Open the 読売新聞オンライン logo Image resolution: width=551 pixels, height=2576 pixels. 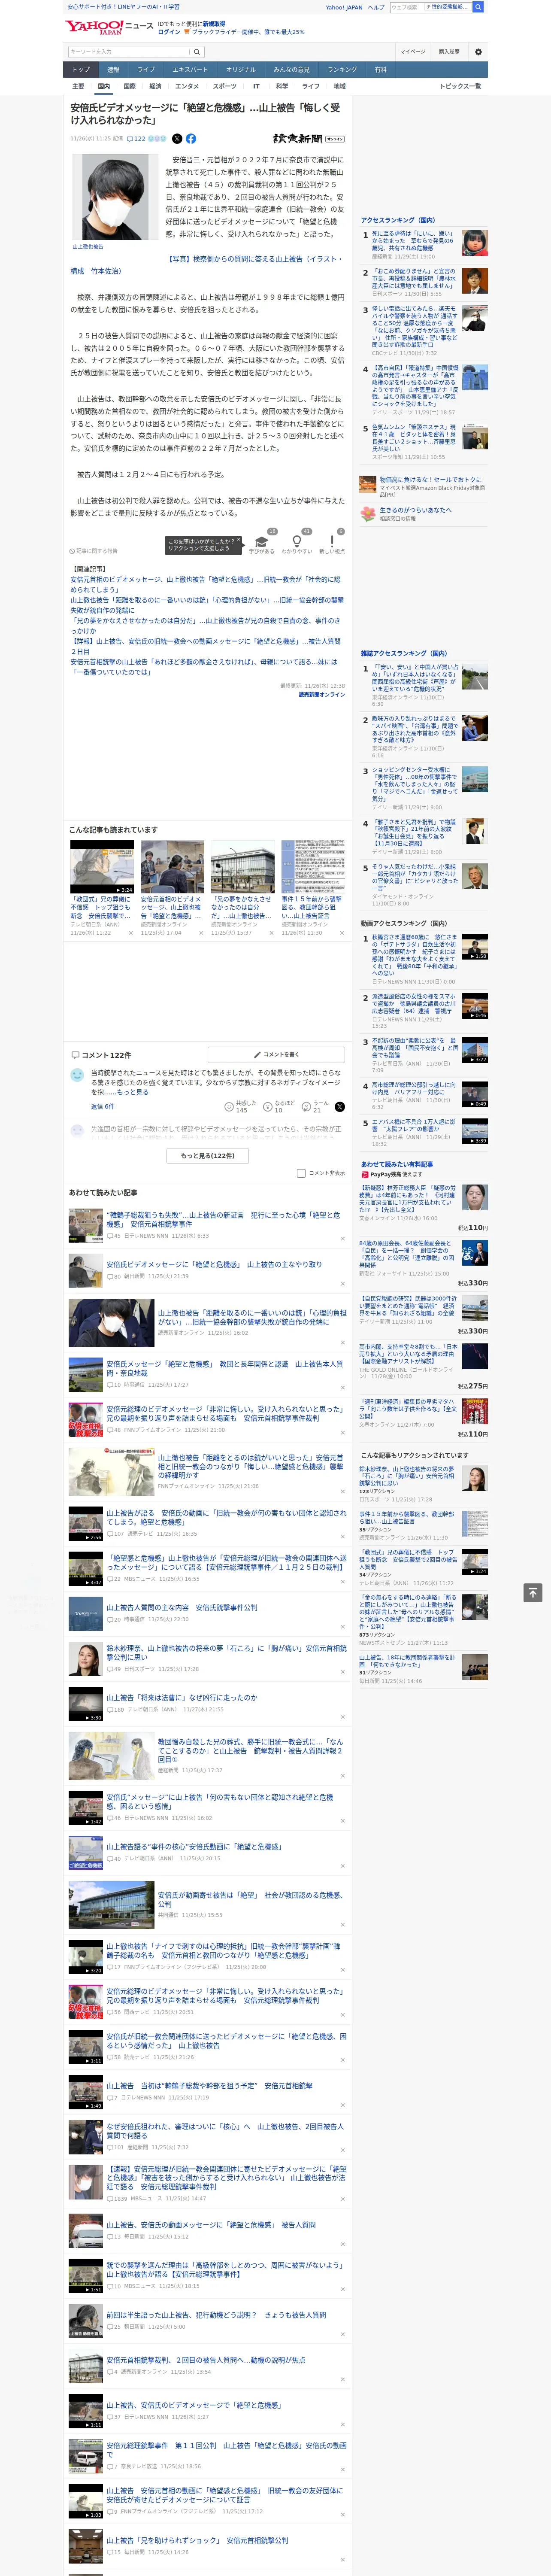[x=309, y=139]
